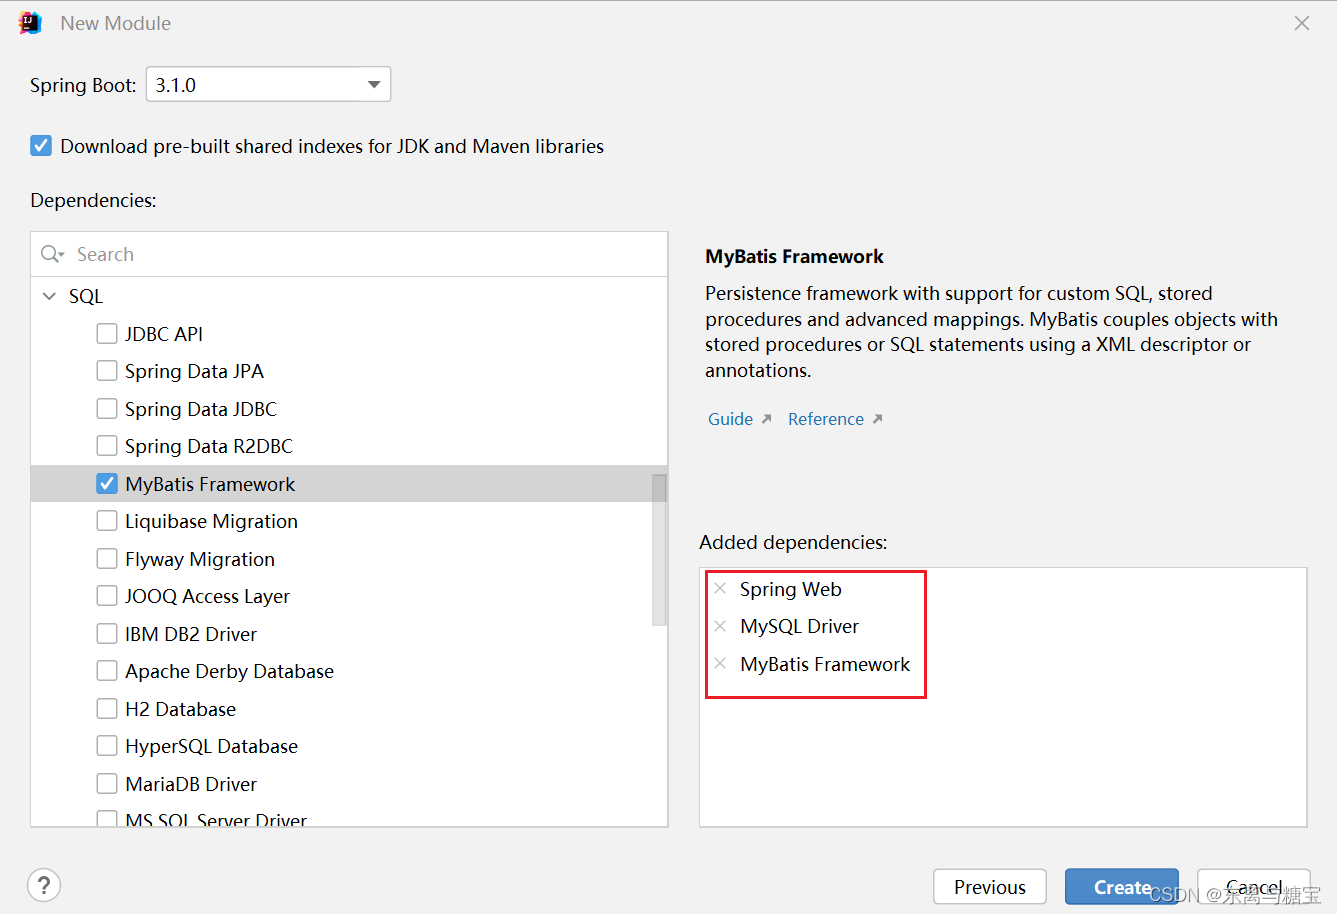Image resolution: width=1337 pixels, height=914 pixels.
Task: Select 'MySQL Driver' in added dependencies
Action: pyautogui.click(x=799, y=626)
